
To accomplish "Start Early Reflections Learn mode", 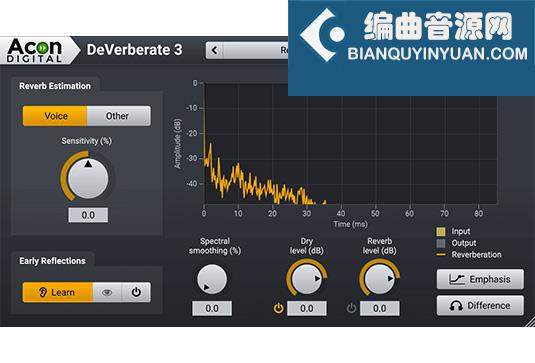I will coord(58,292).
